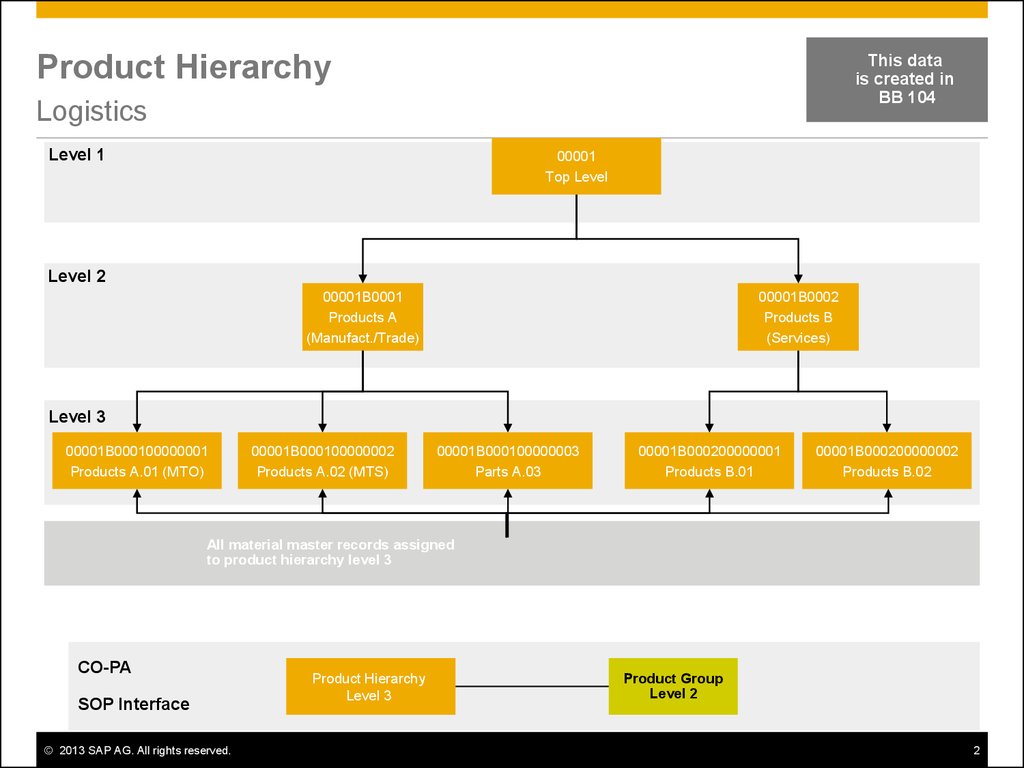Image resolution: width=1024 pixels, height=768 pixels.
Task: Select Products B.01 box
Action: point(709,460)
